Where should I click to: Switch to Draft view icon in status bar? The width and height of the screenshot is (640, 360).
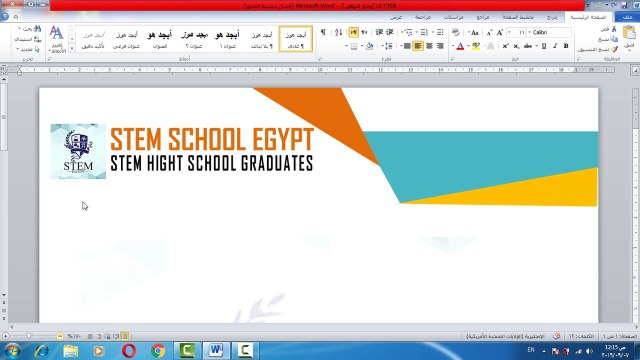pos(90,336)
